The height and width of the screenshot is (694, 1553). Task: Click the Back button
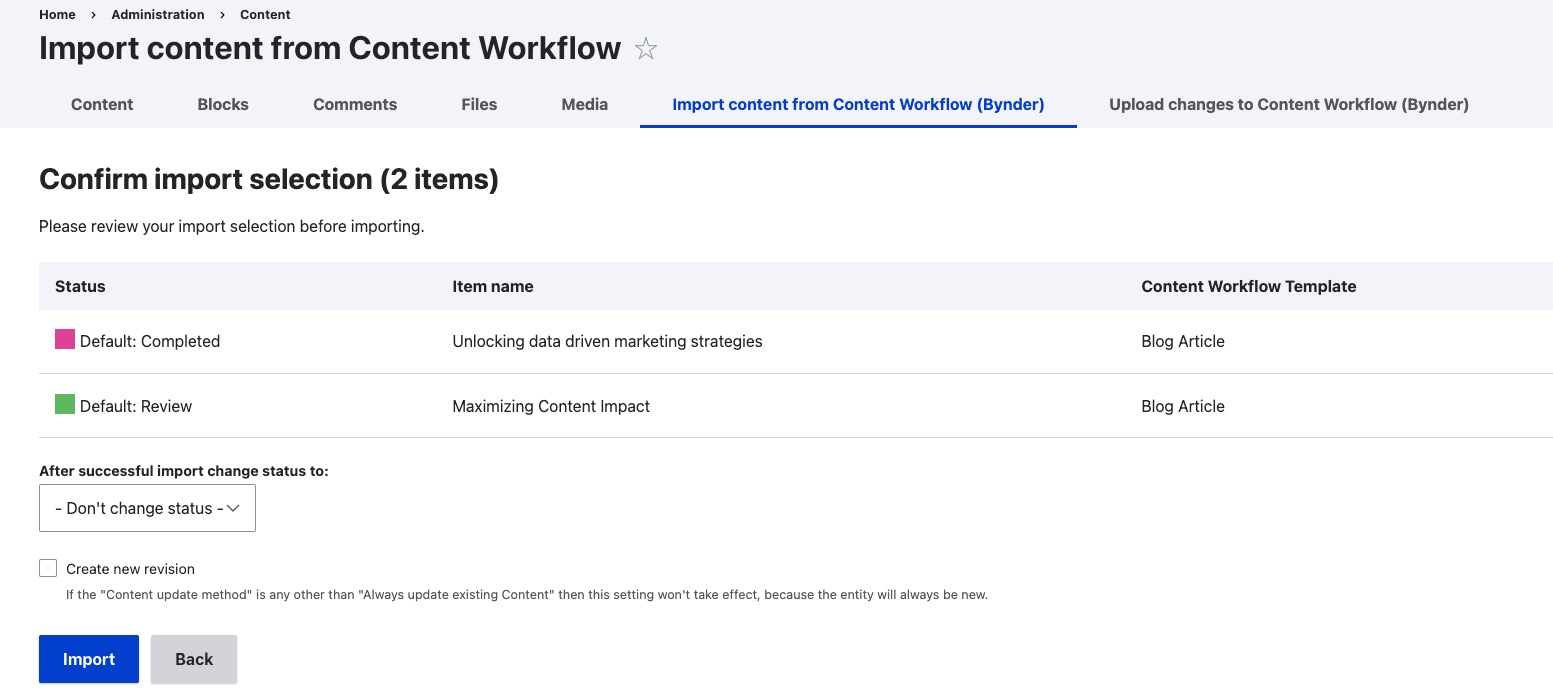tap(194, 659)
